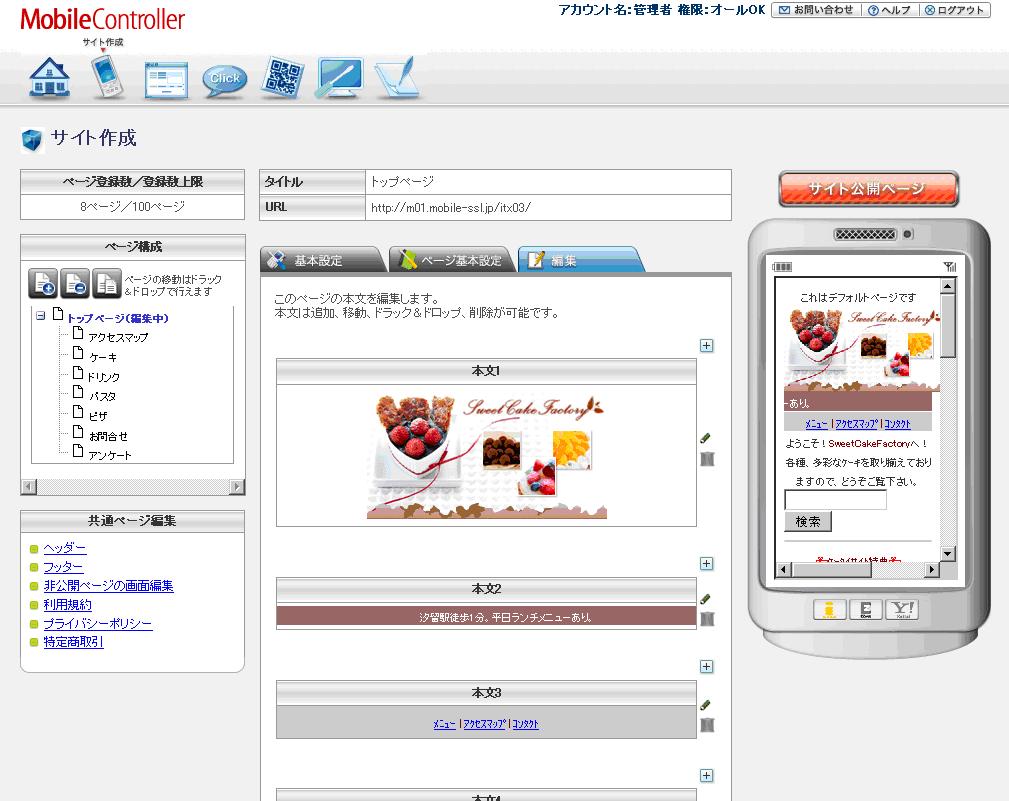This screenshot has height=801, width=1009.
Task: Delete 本文3 with trash icon
Action: click(707, 725)
